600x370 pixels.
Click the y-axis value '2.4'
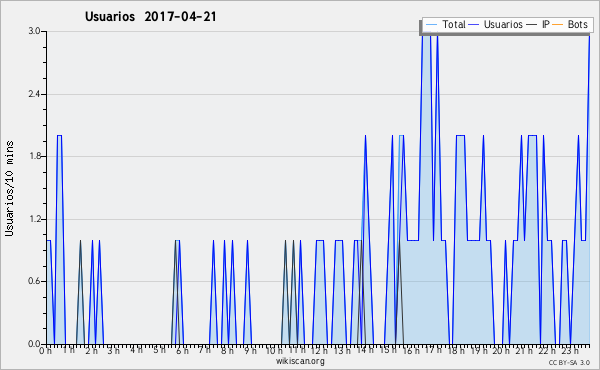coord(35,94)
